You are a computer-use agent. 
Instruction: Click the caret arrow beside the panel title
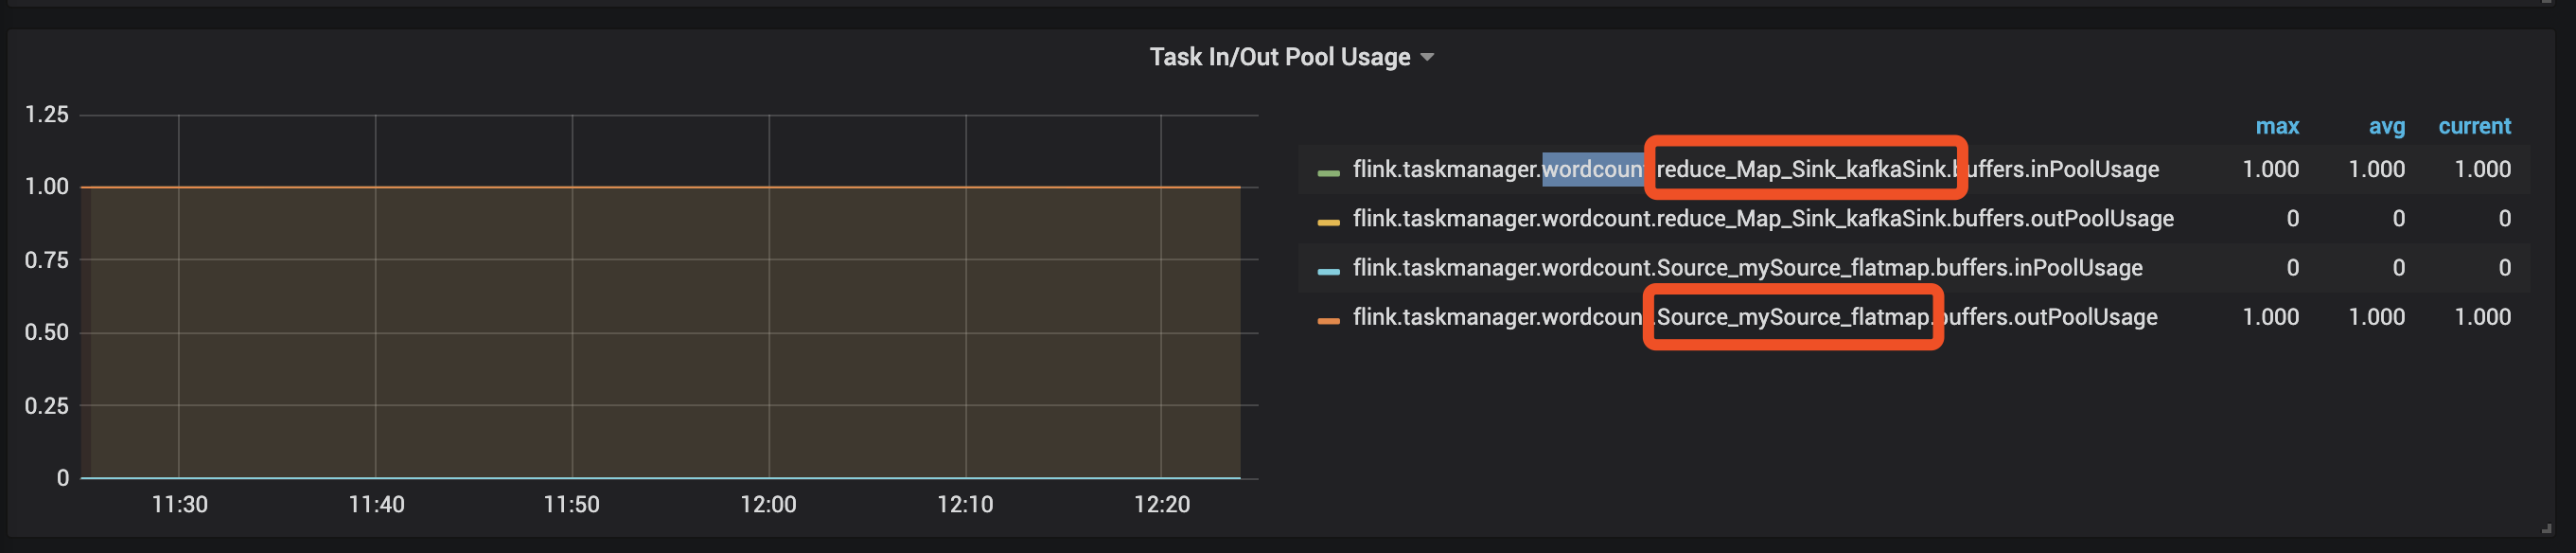click(x=1427, y=58)
